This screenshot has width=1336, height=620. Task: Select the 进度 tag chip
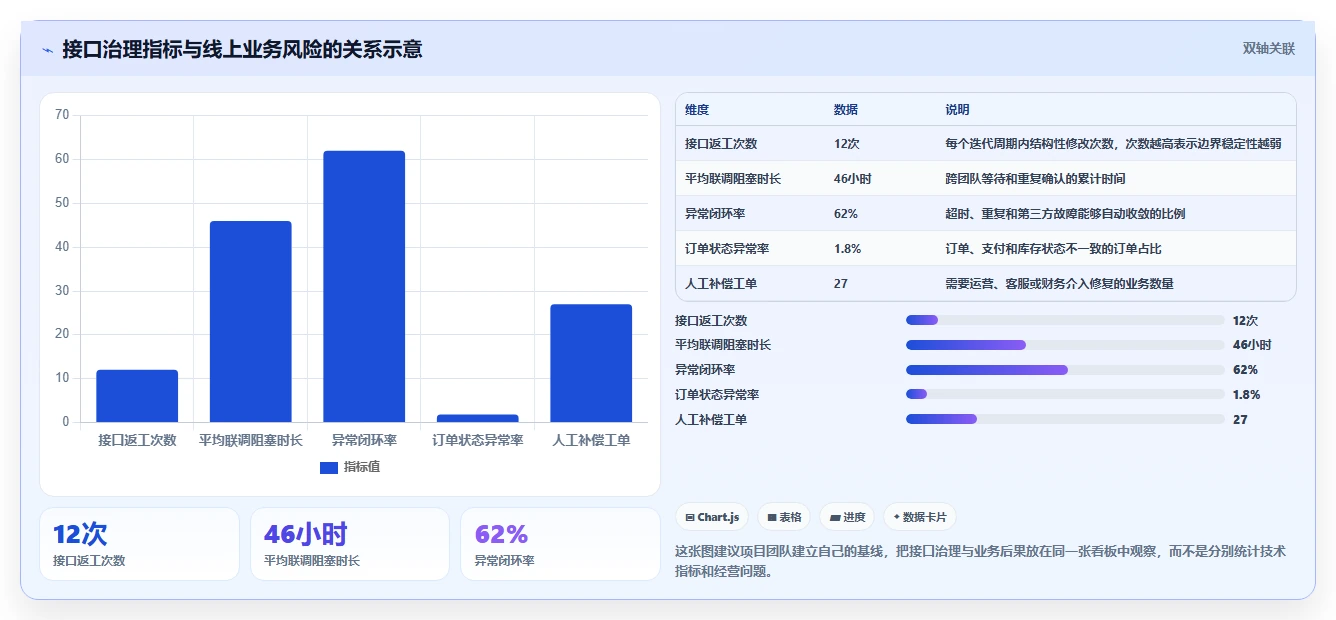click(847, 517)
